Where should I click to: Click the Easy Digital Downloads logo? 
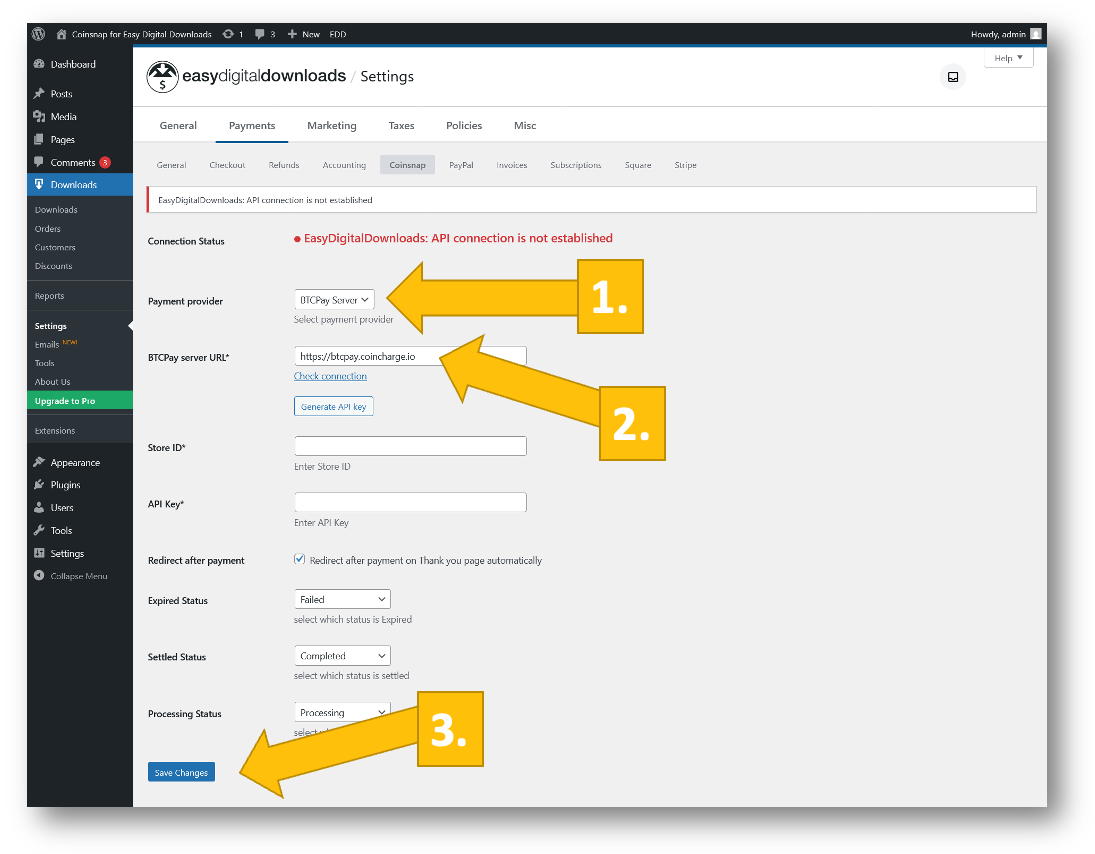[246, 76]
